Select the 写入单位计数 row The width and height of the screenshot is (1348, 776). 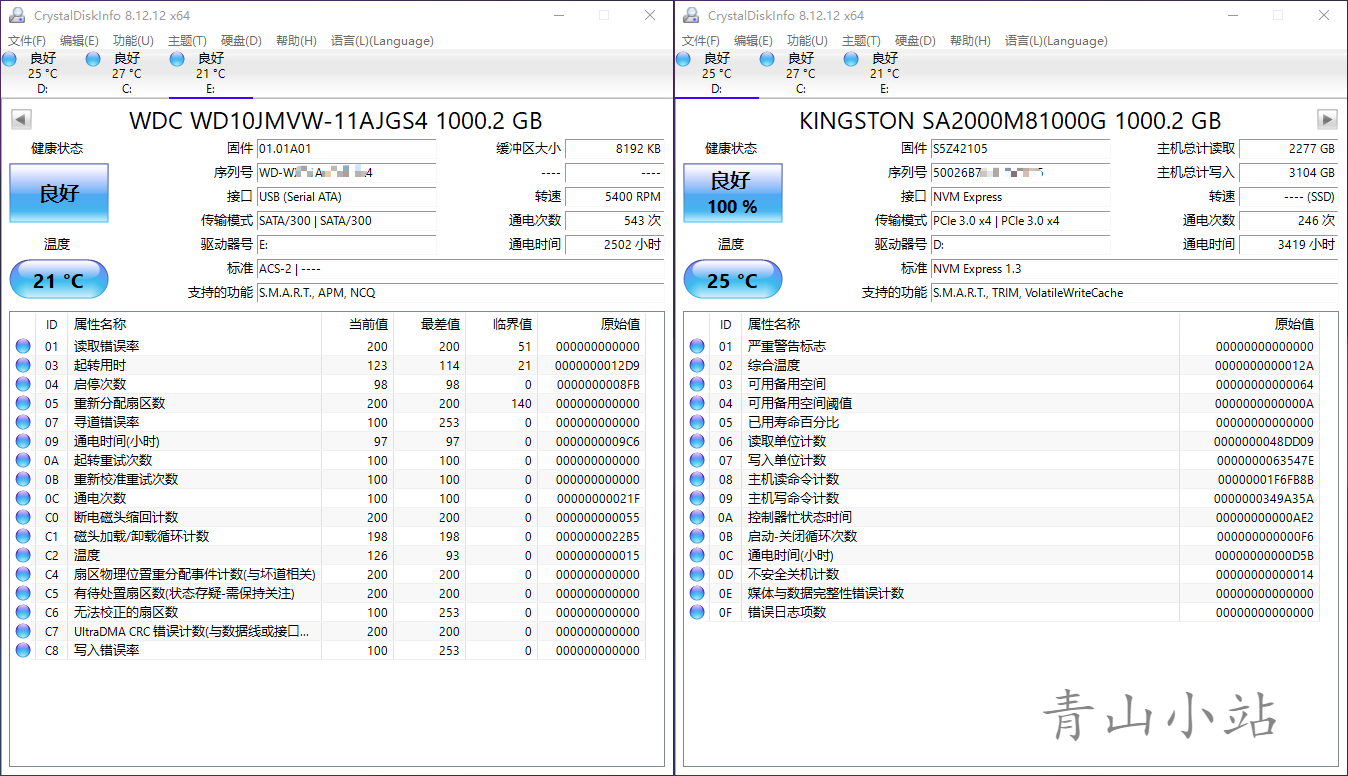(x=1002, y=460)
